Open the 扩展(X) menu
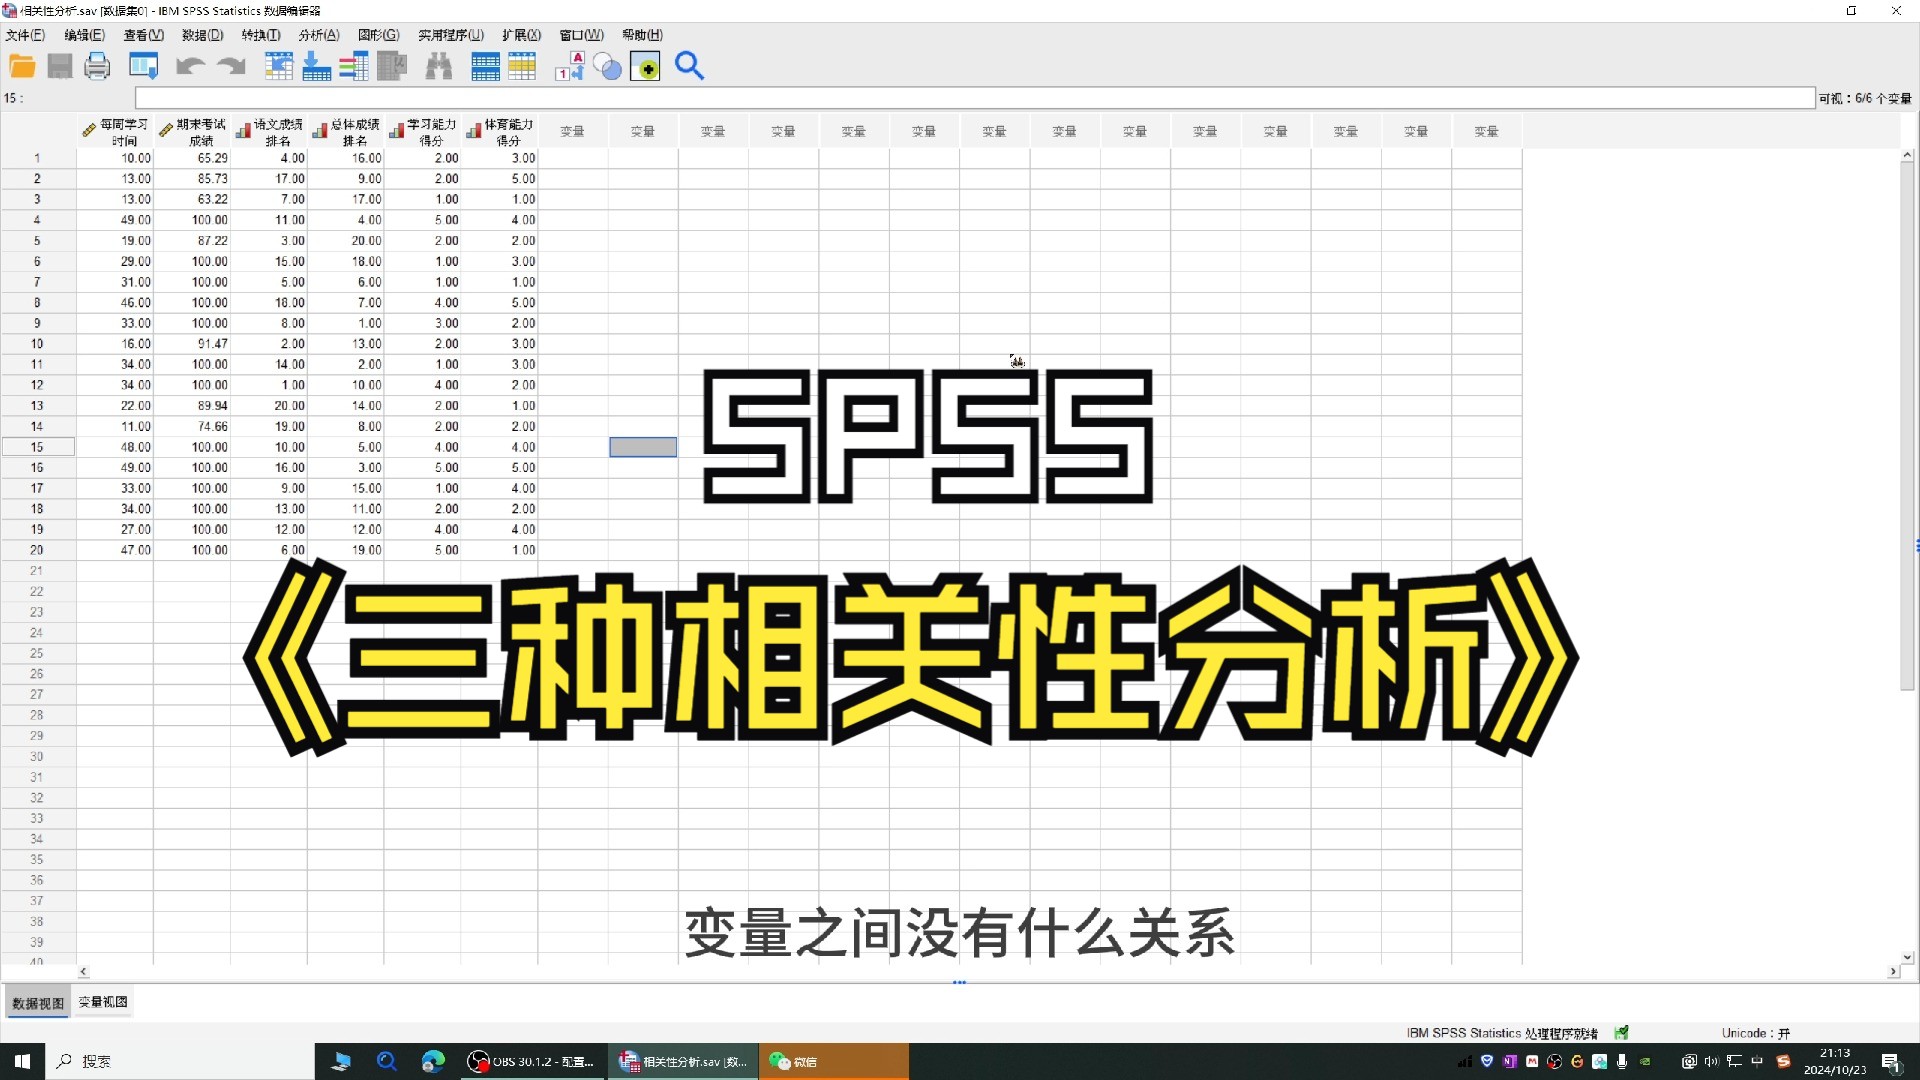The image size is (1920, 1080). tap(521, 35)
